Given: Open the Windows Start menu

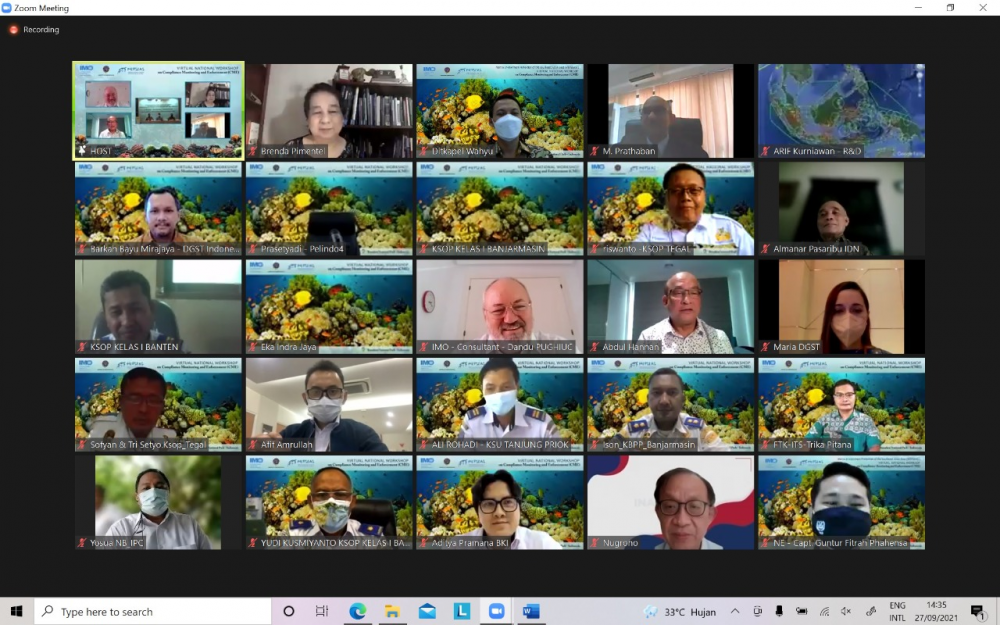Looking at the screenshot, I should tap(16, 611).
